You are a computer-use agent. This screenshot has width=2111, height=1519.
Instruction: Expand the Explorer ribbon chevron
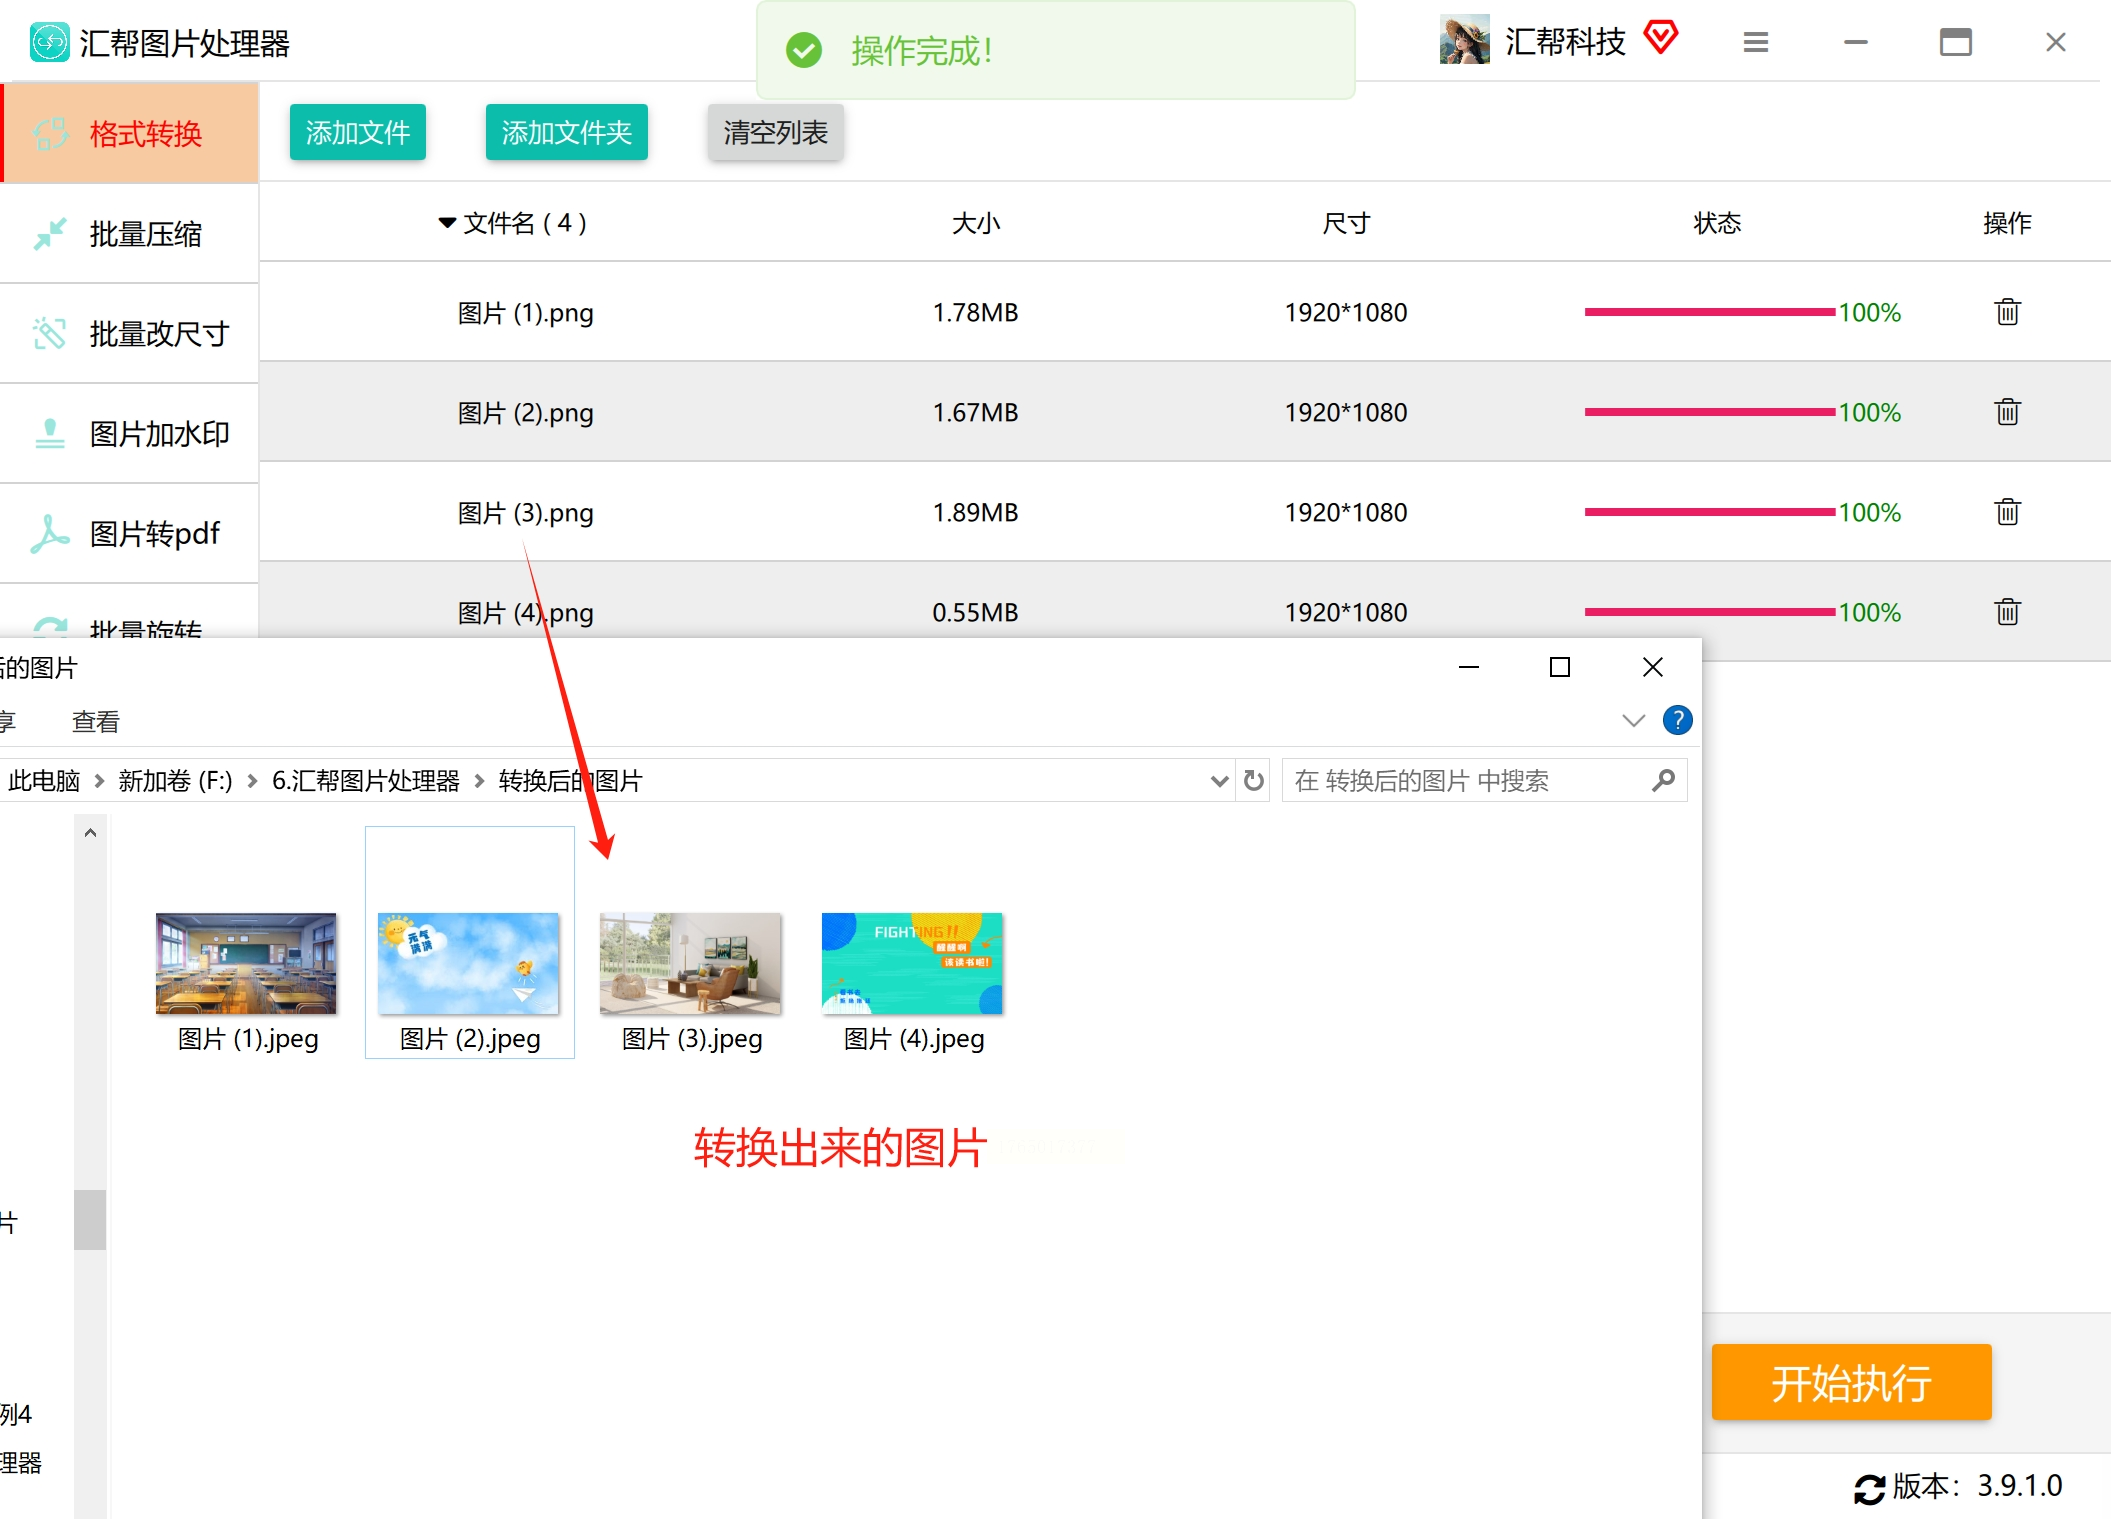point(1633,720)
